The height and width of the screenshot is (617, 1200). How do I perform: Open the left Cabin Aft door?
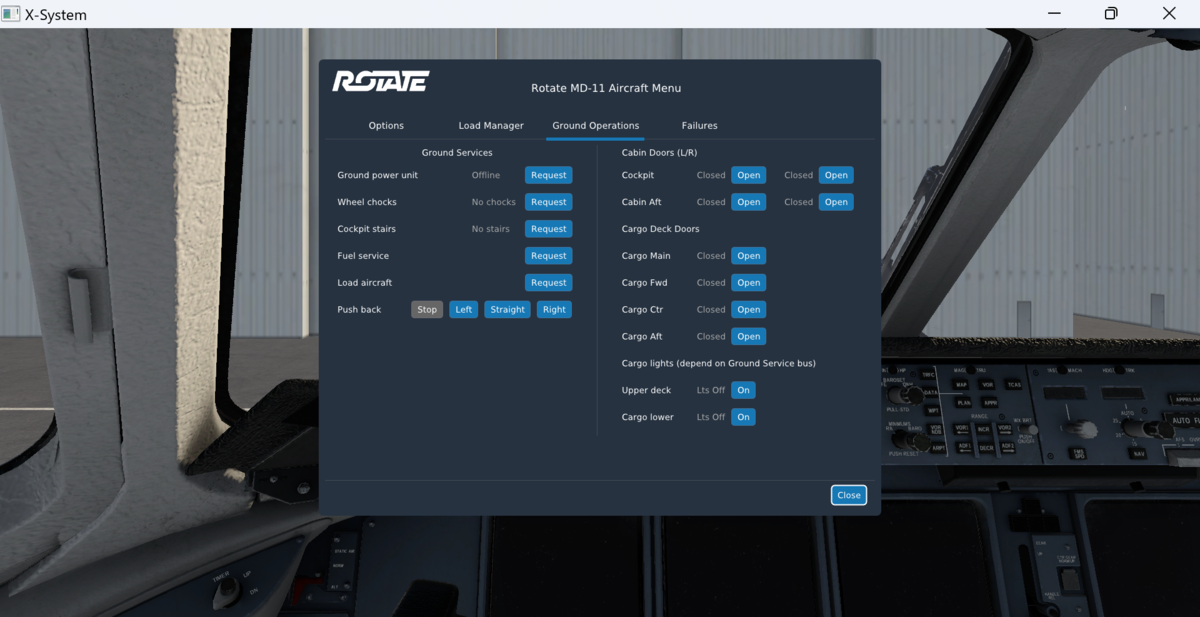pyautogui.click(x=749, y=202)
